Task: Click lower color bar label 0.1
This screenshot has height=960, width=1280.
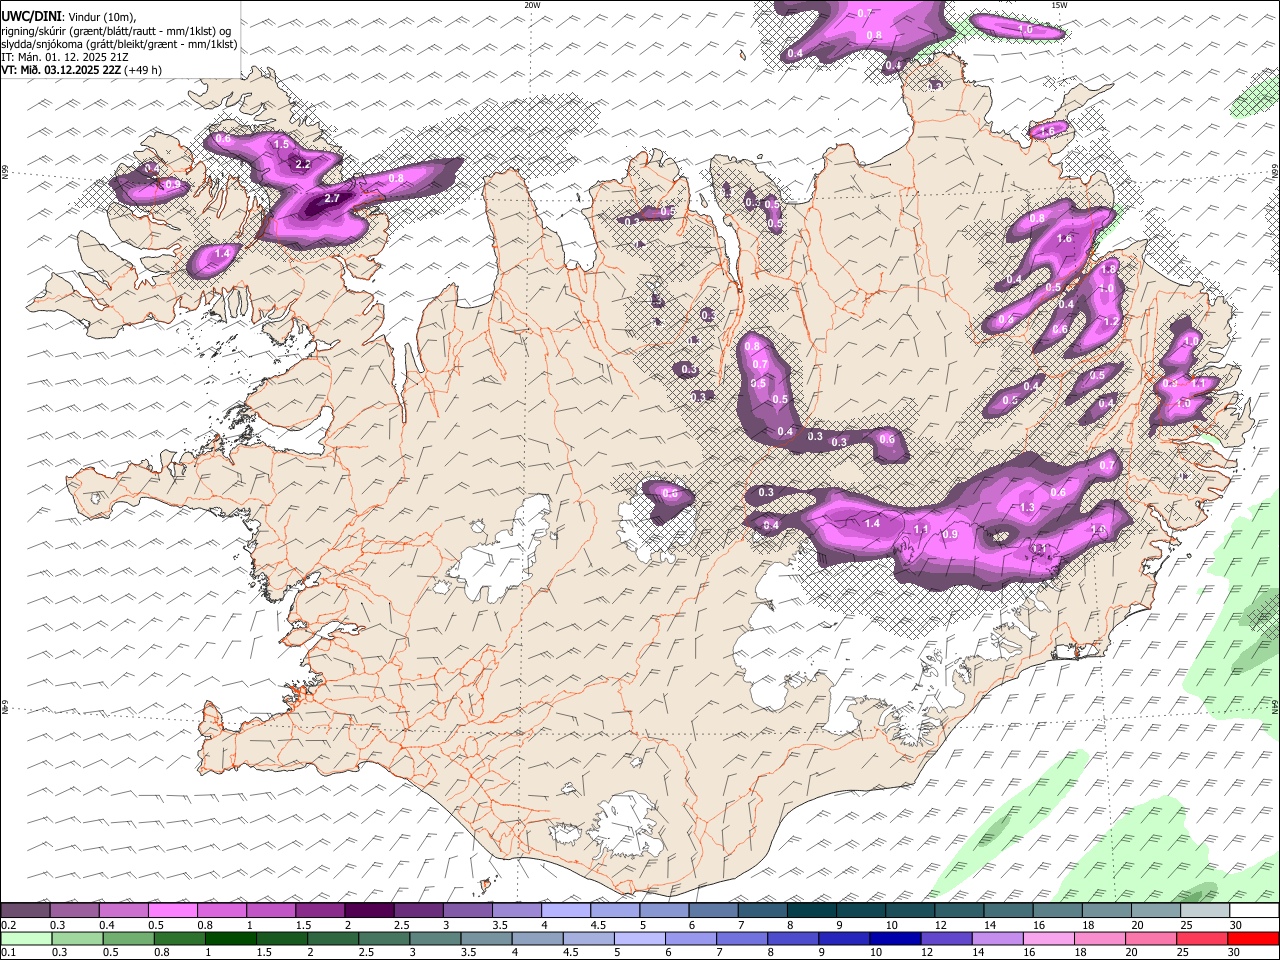Action: click(x=8, y=953)
